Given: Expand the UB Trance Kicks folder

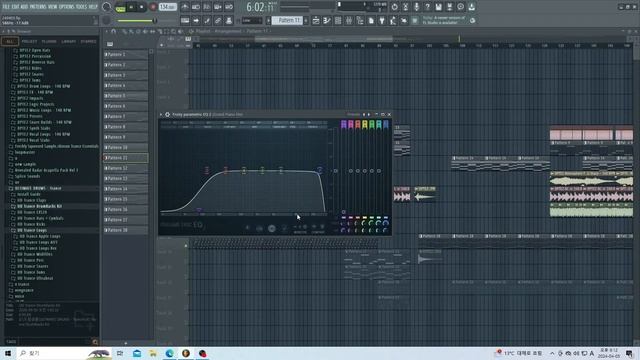Looking at the screenshot, I should click(31, 224).
